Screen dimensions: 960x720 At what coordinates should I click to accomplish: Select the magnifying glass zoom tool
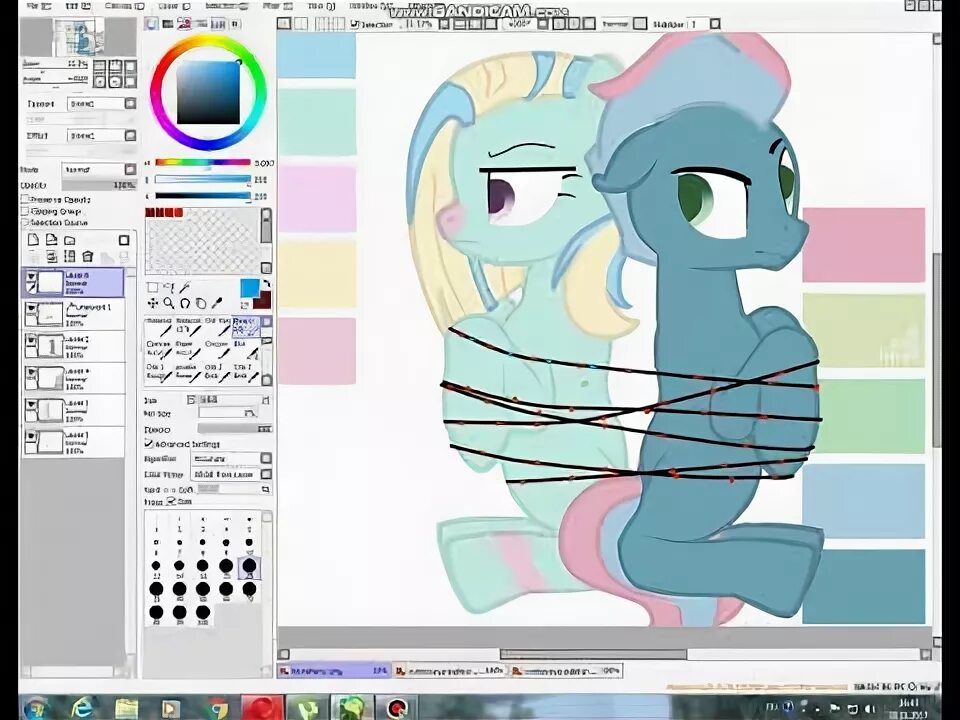(168, 303)
